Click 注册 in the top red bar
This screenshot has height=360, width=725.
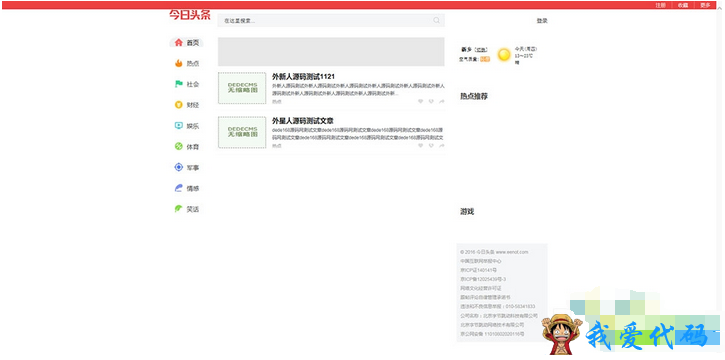[660, 5]
